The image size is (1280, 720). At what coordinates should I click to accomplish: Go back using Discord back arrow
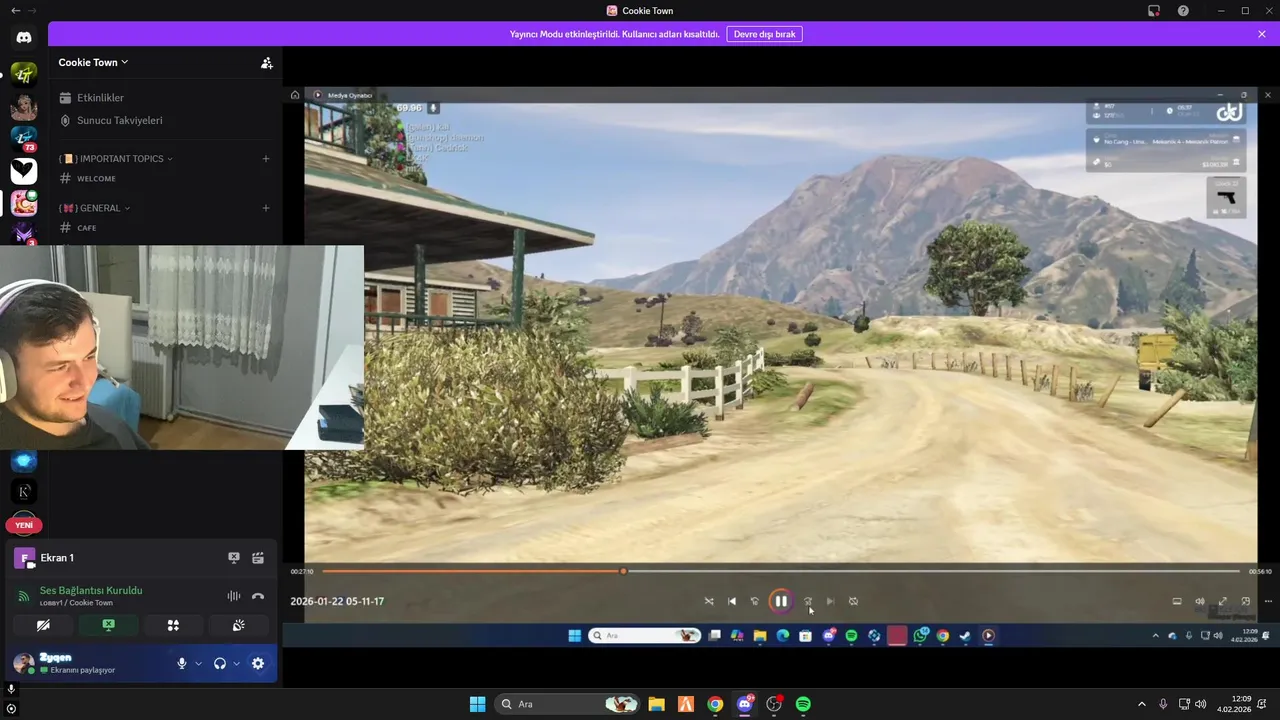[15, 10]
